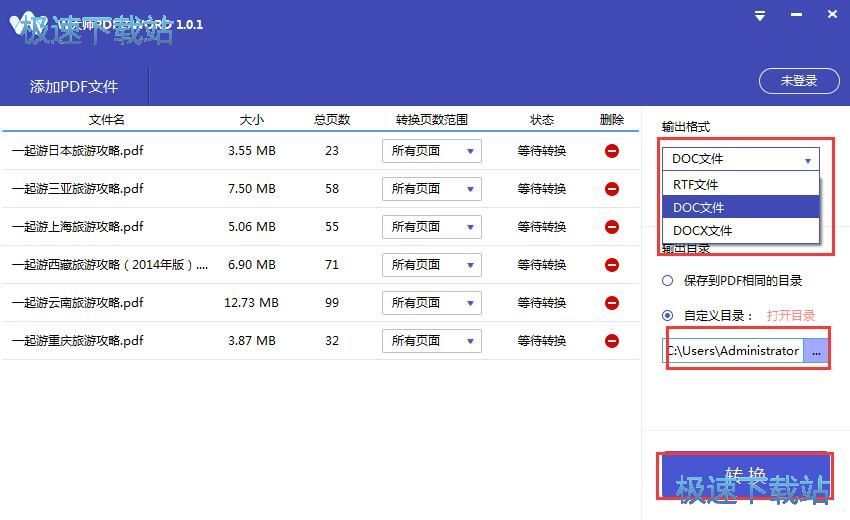
Task: Choose RTF文件 from the format list
Action: (740, 184)
